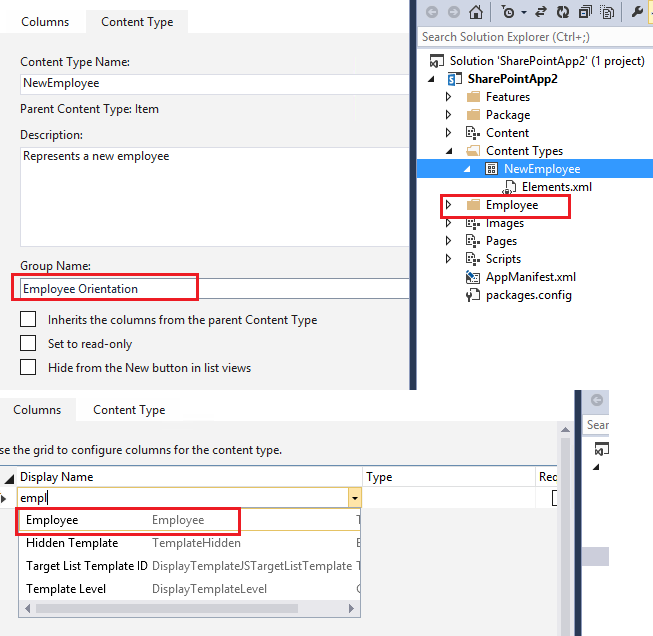Click the Home icon in Solution Explorer
This screenshot has width=653, height=636.
(x=476, y=12)
